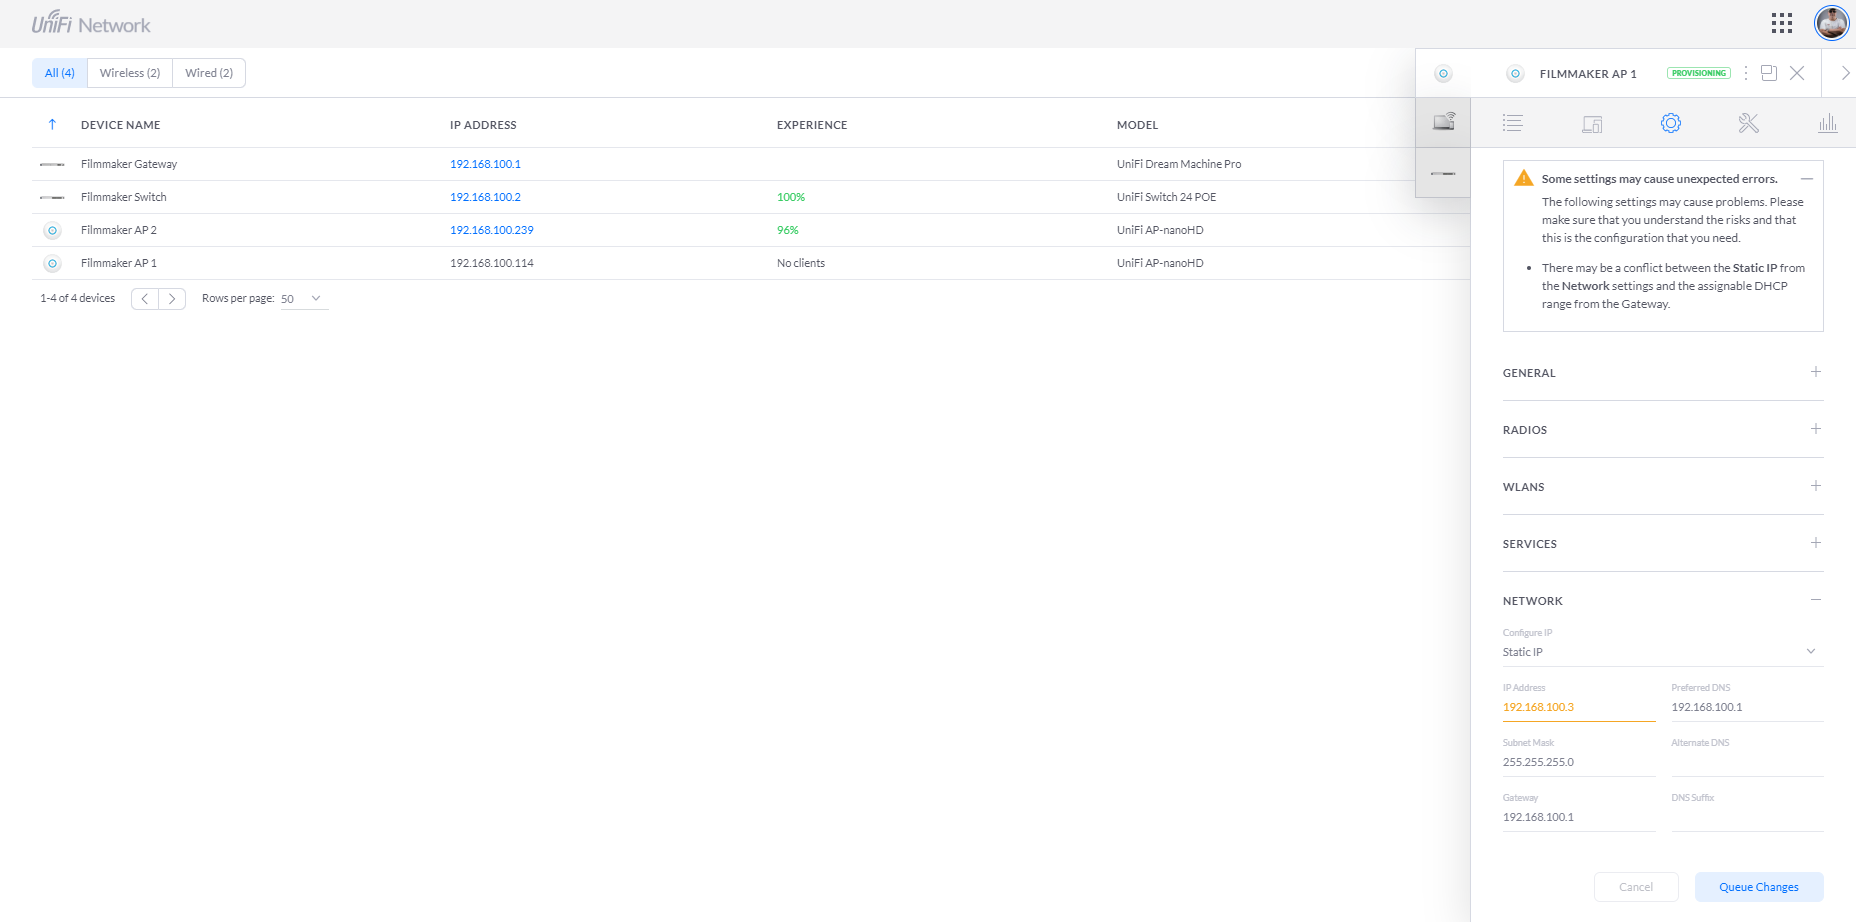The height and width of the screenshot is (922, 1856).
Task: Sort by the EXPERIENCE column
Action: pos(812,125)
